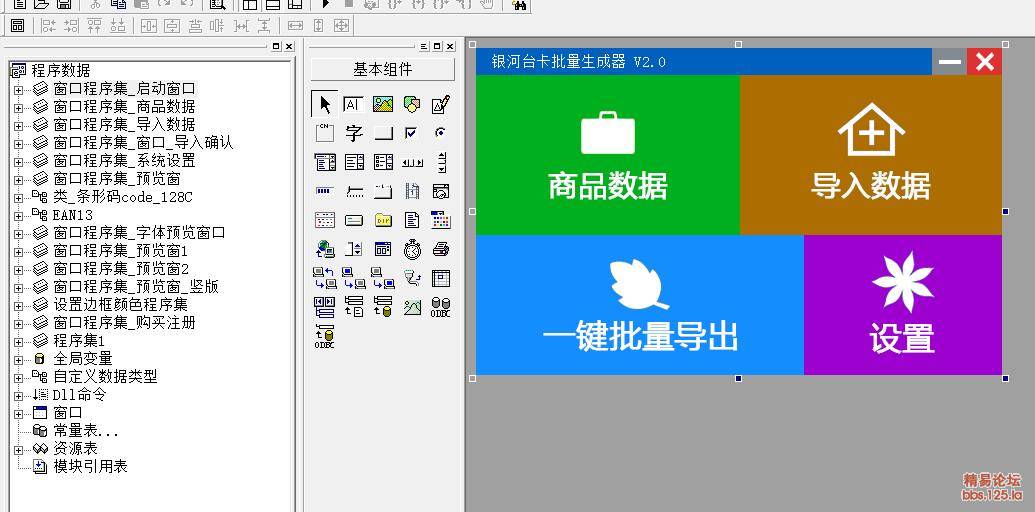Choose the picture box component icon
The width and height of the screenshot is (1035, 512).
[x=383, y=104]
